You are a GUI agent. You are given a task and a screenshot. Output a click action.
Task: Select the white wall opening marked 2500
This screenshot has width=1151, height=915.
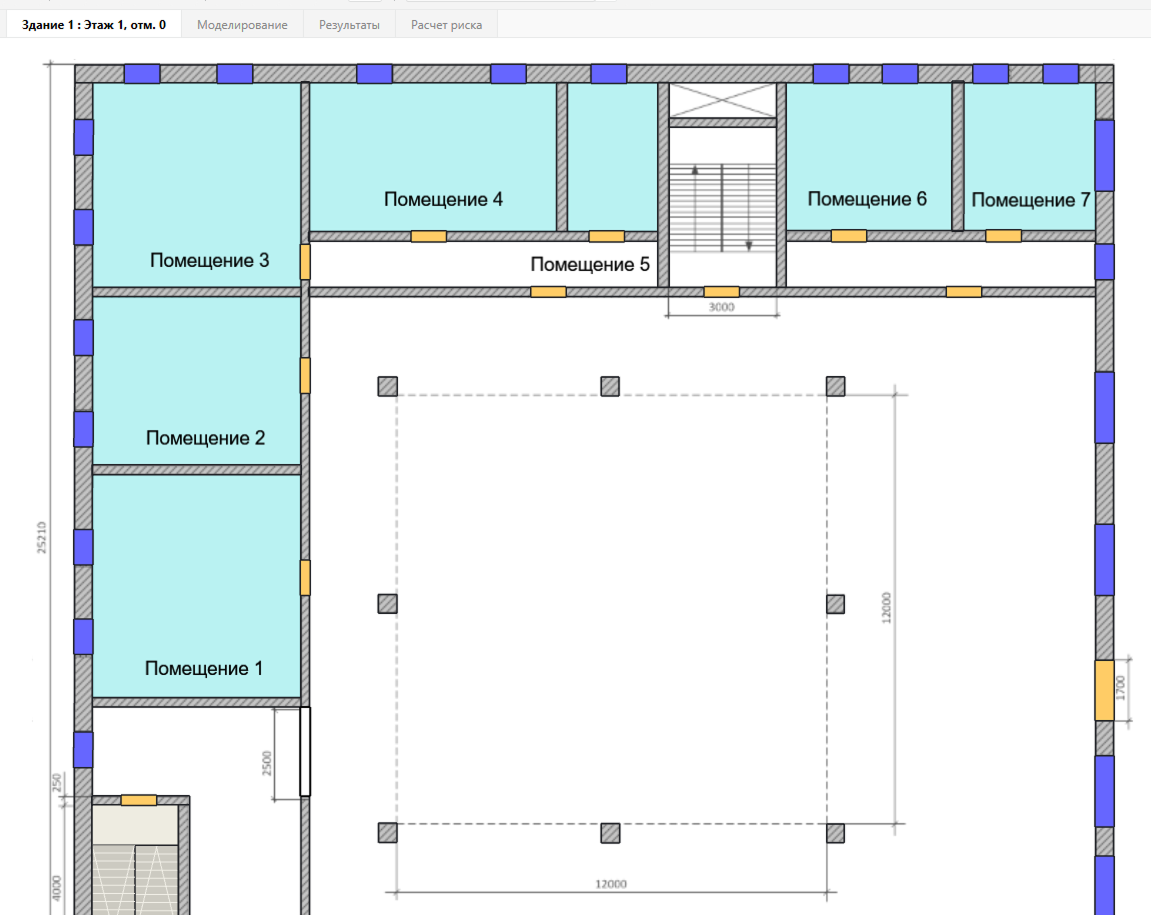coord(305,751)
